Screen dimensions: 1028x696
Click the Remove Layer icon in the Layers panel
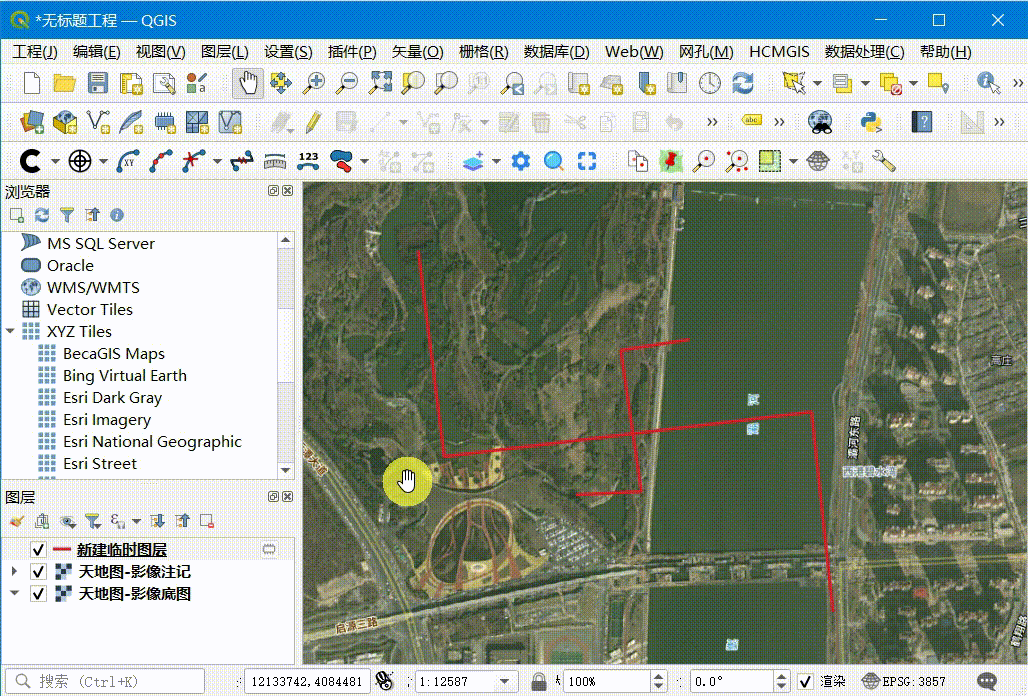207,522
